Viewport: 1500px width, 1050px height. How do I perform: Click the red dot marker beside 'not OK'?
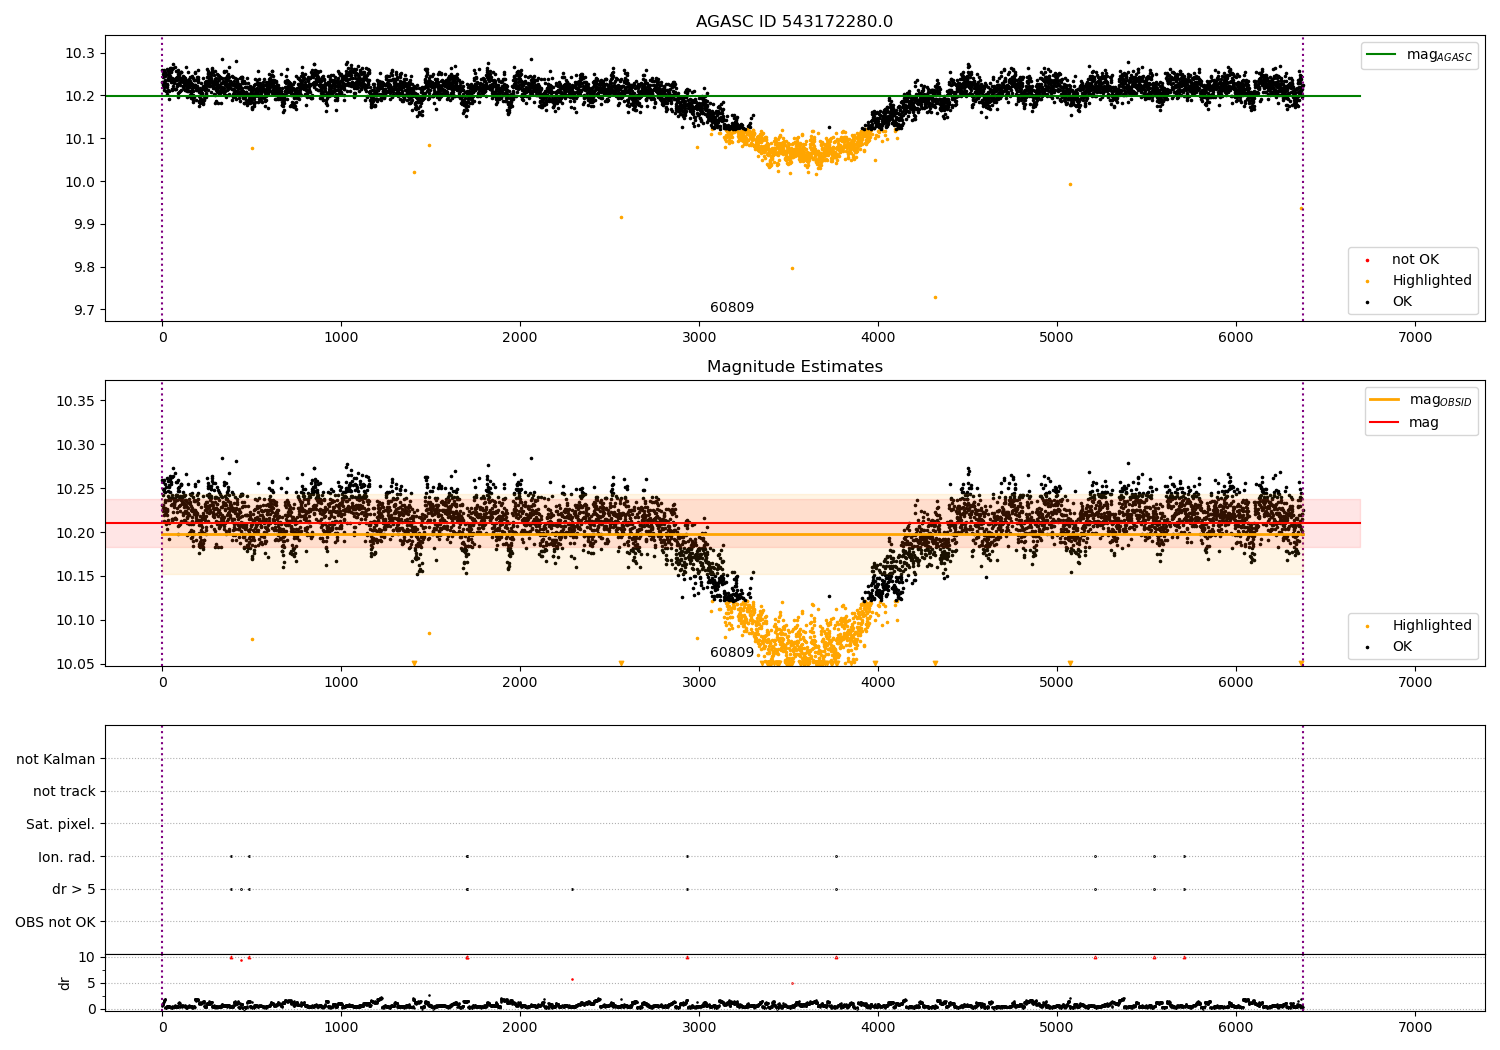click(1367, 261)
